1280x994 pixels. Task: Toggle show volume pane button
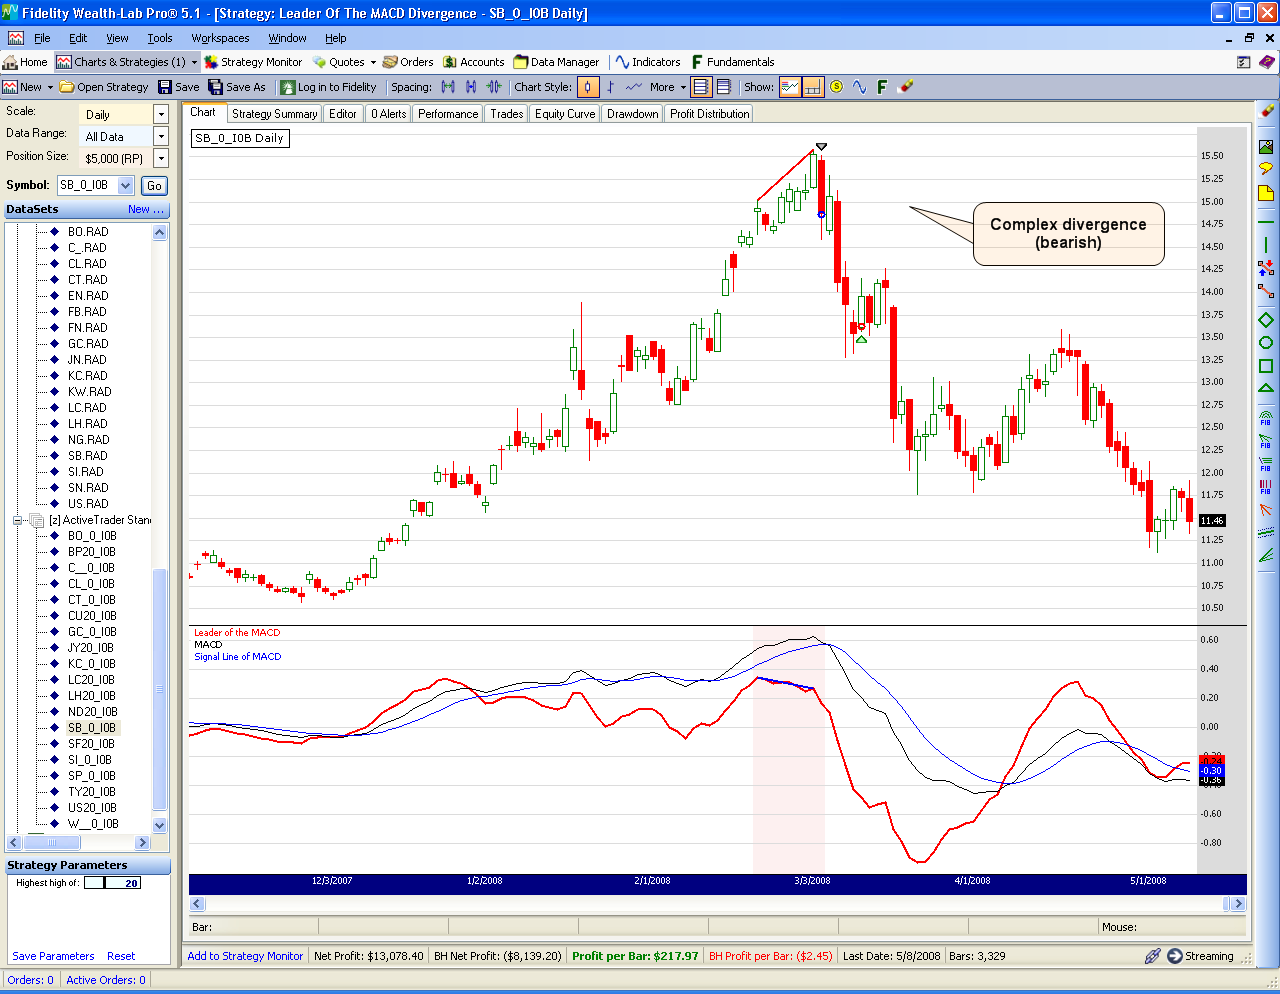[x=813, y=87]
